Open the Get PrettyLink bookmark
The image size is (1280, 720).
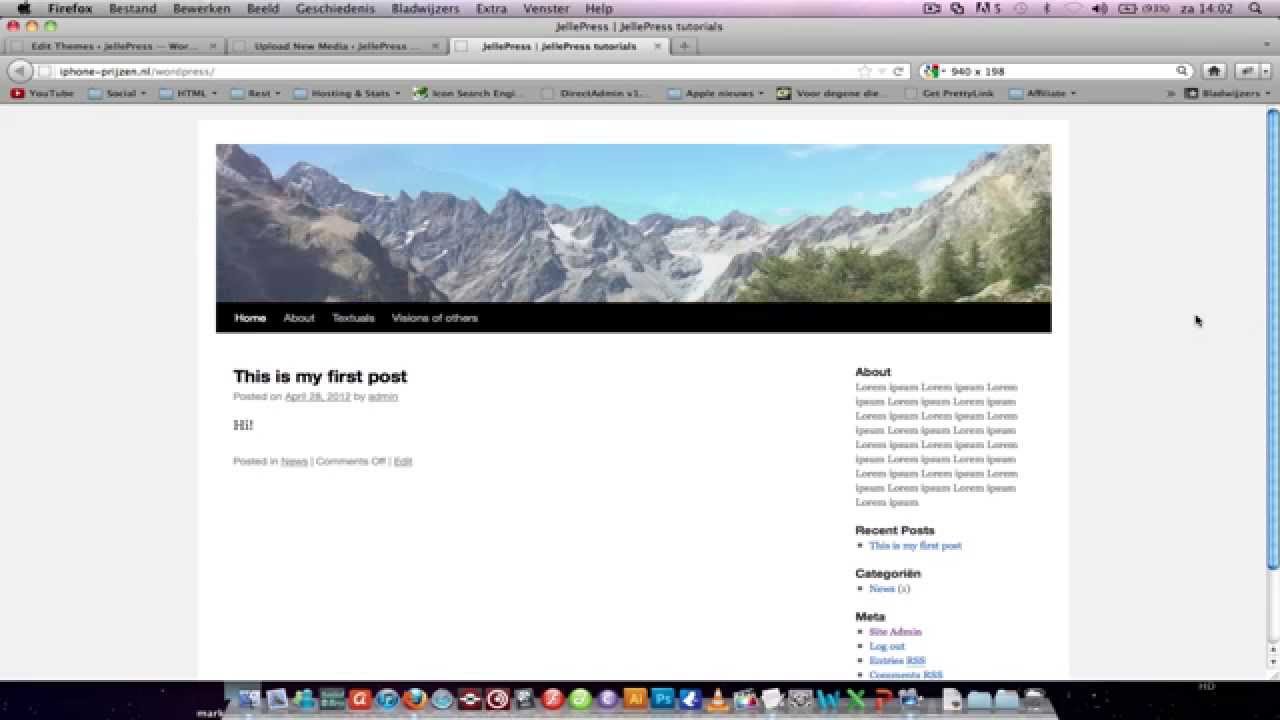948,93
